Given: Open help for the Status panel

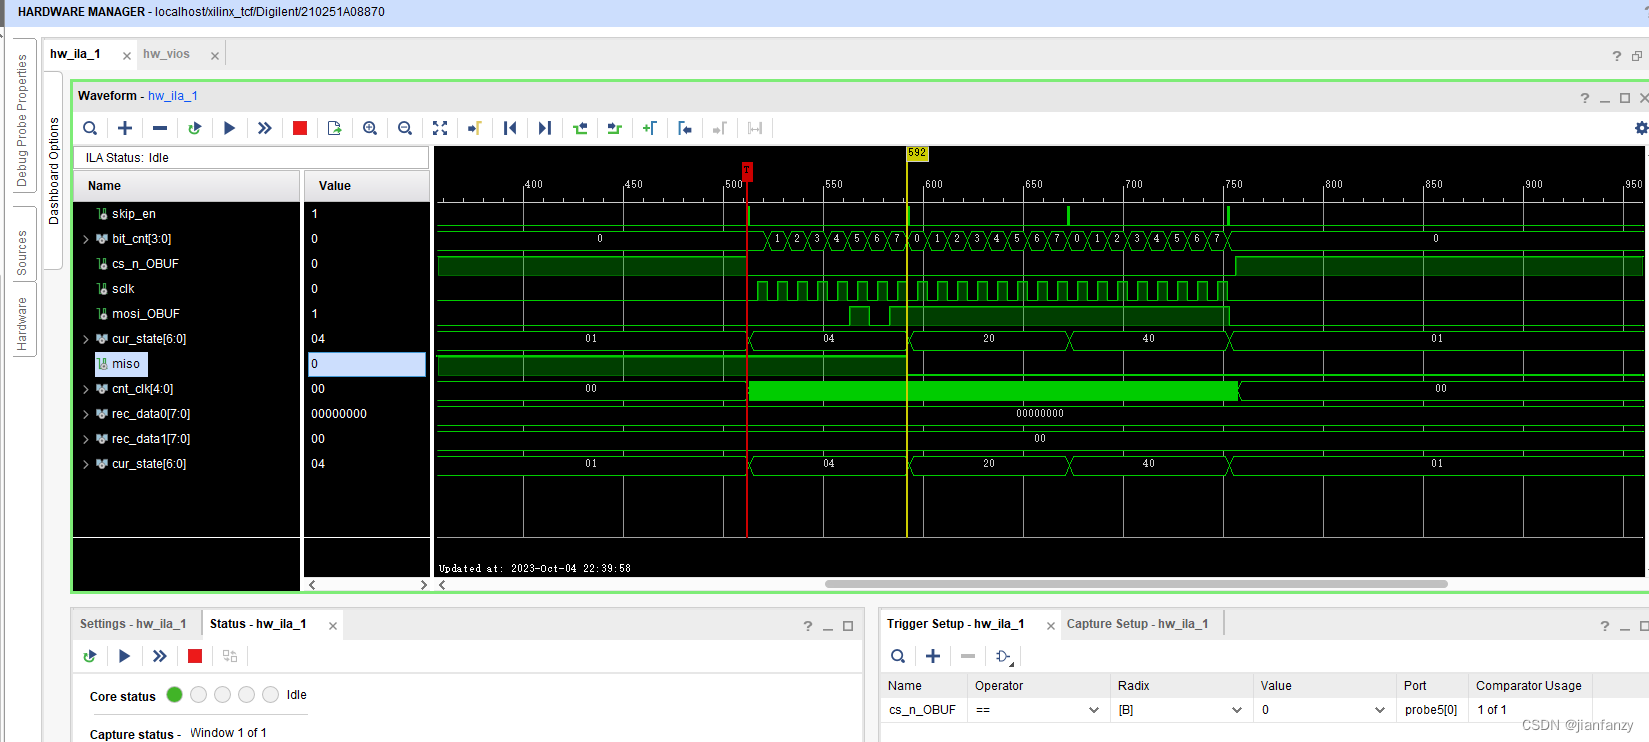Looking at the screenshot, I should coord(808,626).
